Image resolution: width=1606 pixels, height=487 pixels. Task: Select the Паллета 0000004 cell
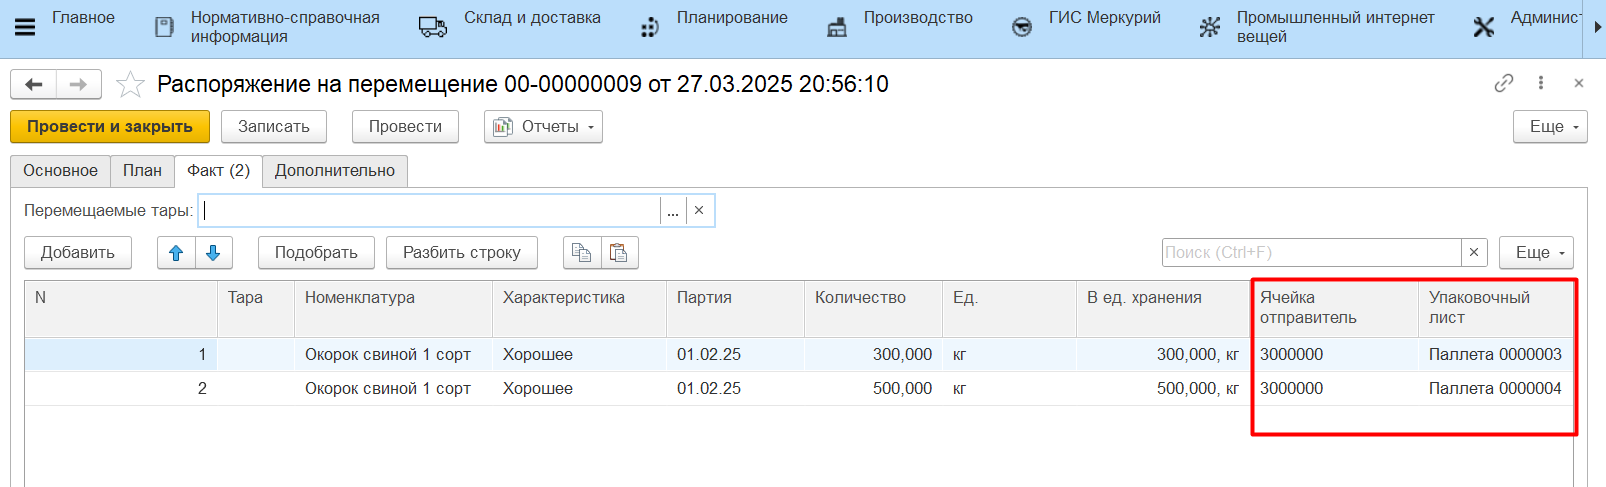(1494, 389)
